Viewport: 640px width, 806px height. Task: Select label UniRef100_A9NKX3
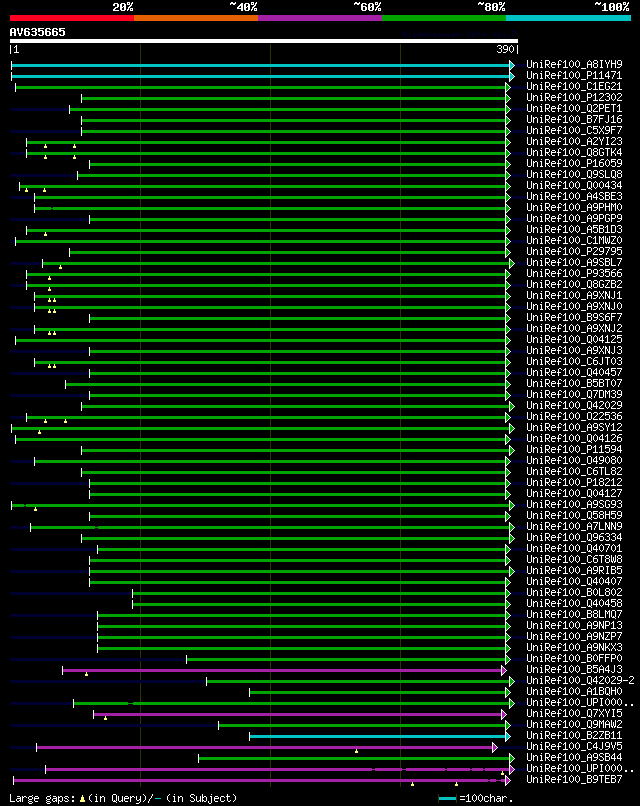click(574, 648)
